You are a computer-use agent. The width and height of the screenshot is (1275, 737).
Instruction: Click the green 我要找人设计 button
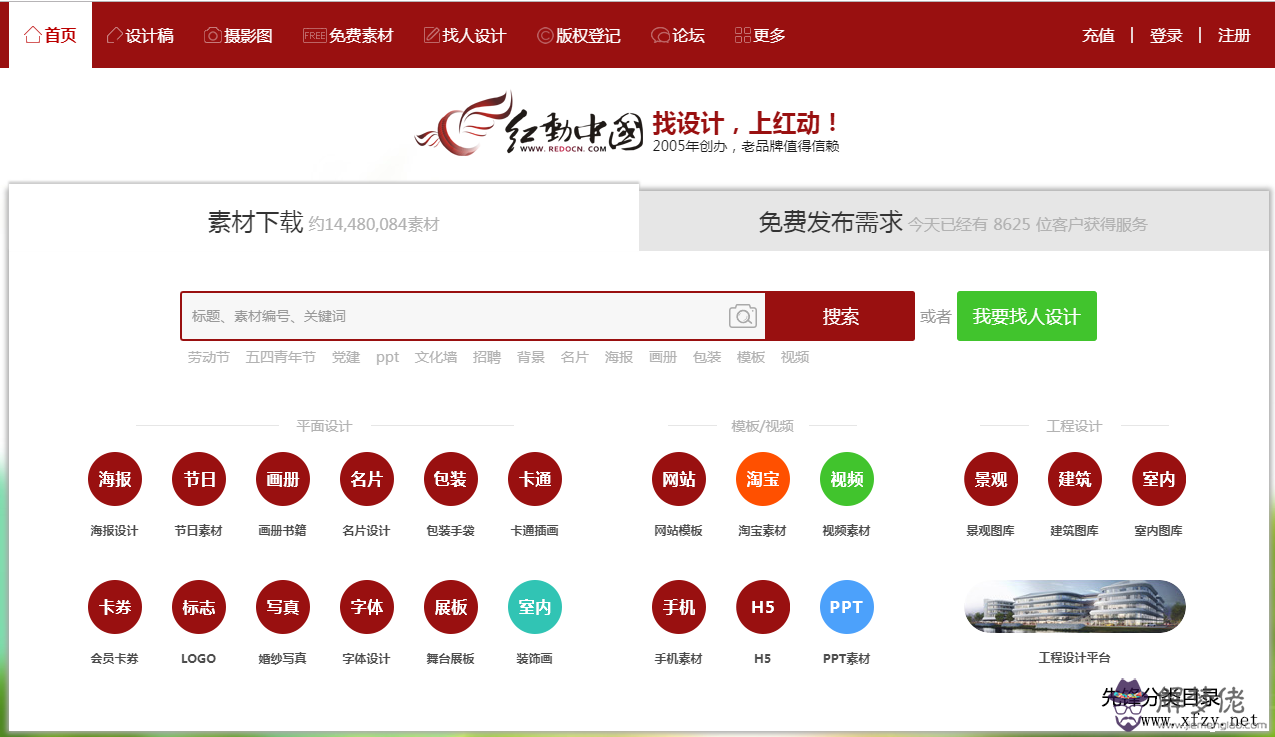1027,316
